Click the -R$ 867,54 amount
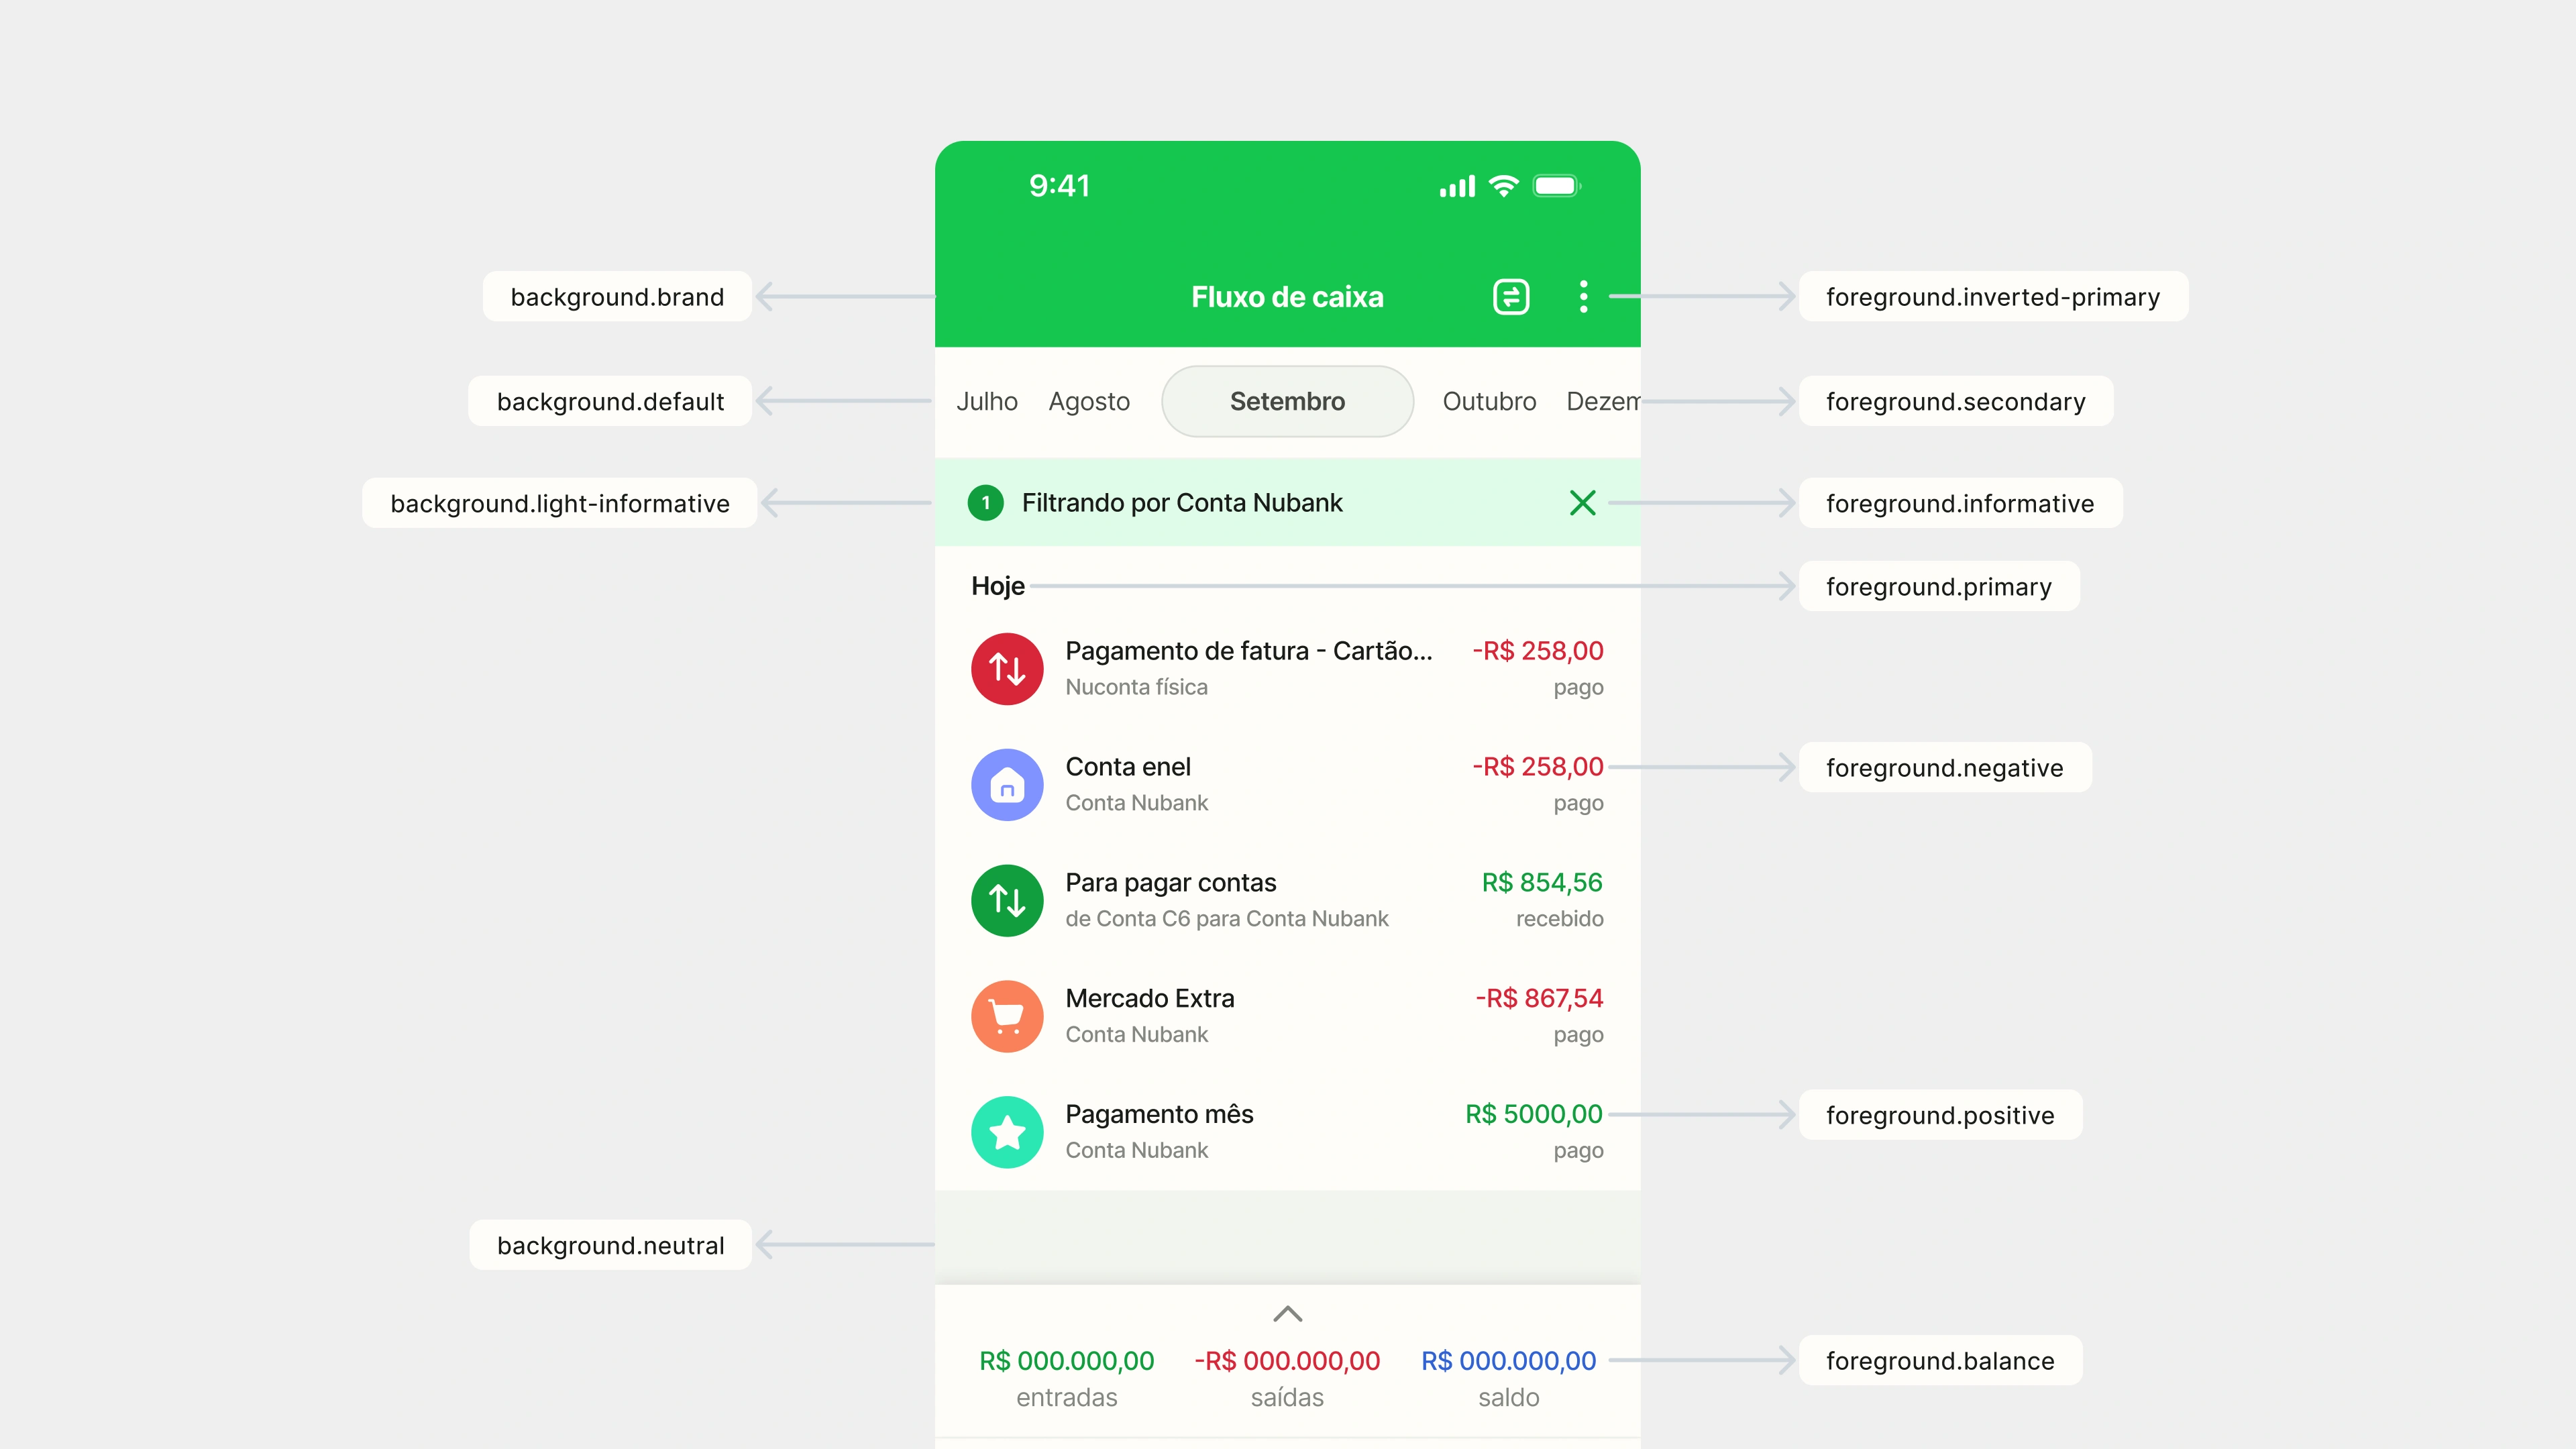The image size is (2576, 1449). coord(1539,999)
